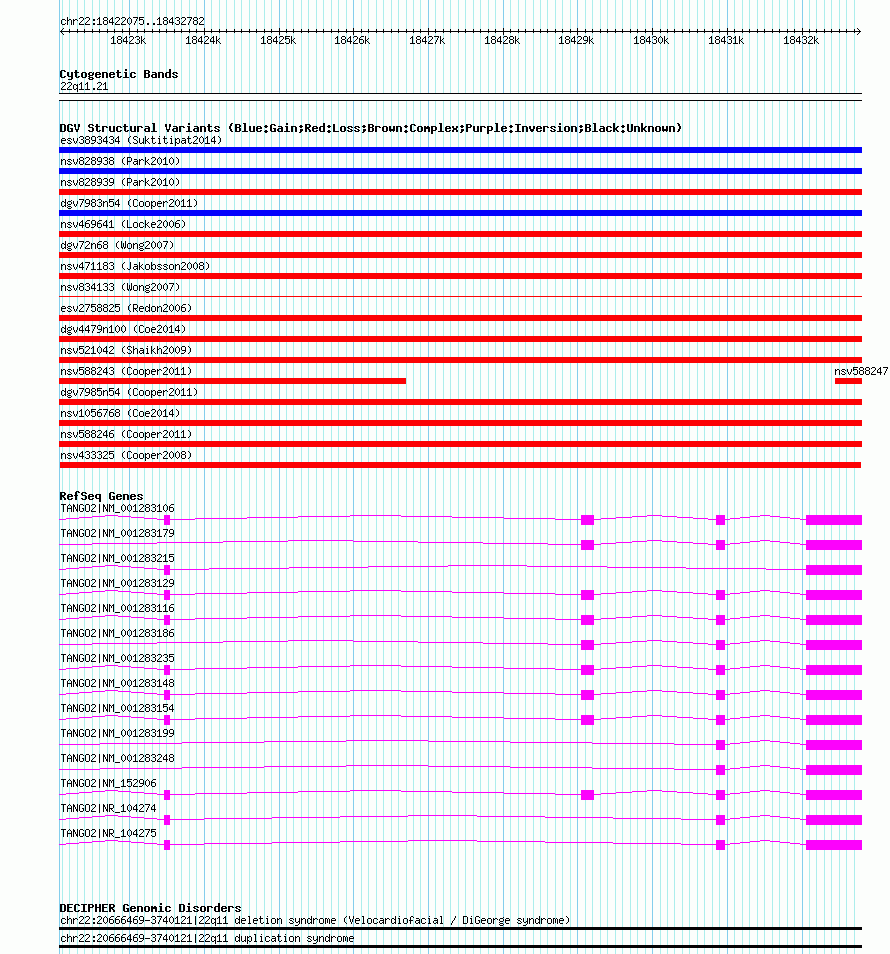Select variant label dgv7983n54 (Cooper2011)

point(129,203)
